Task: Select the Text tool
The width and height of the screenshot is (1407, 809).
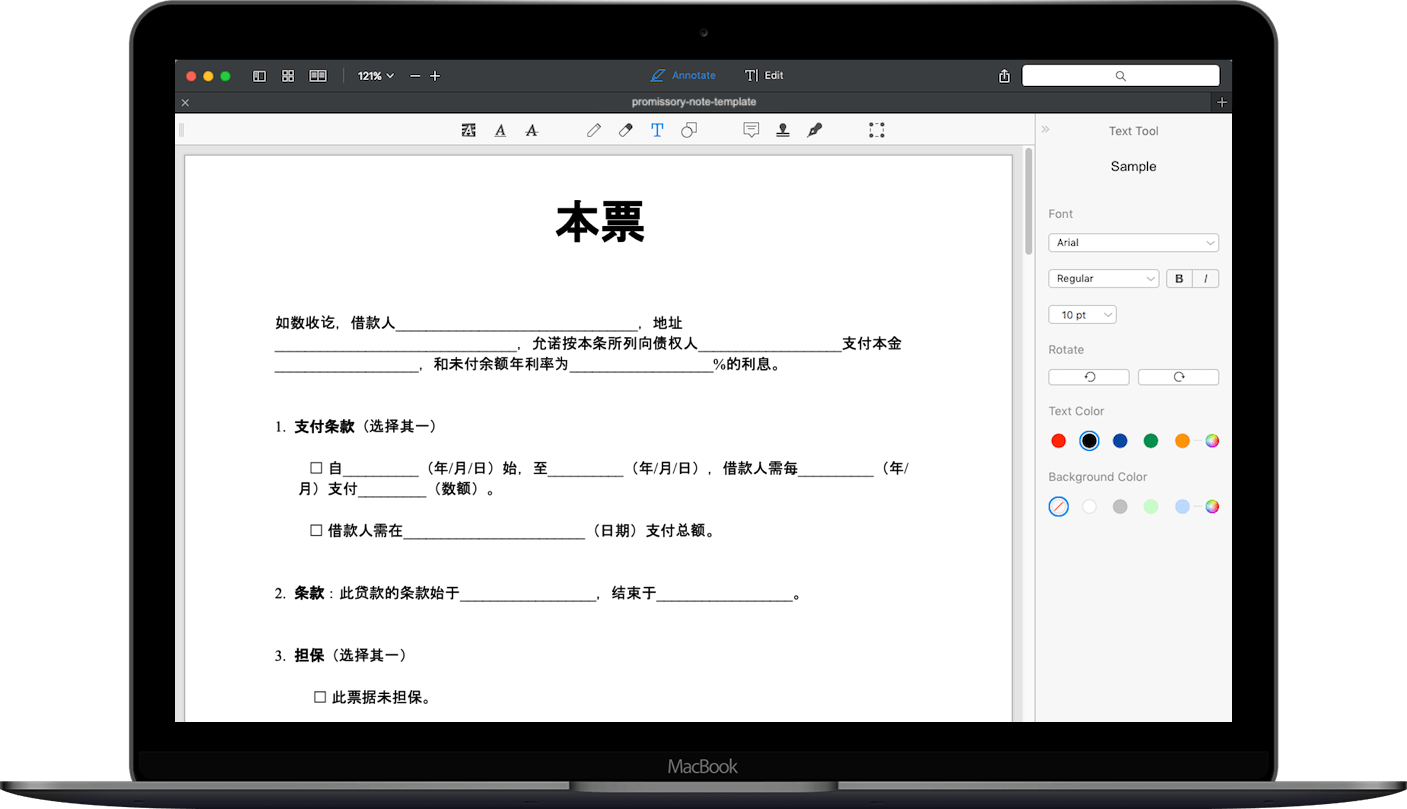Action: click(657, 130)
